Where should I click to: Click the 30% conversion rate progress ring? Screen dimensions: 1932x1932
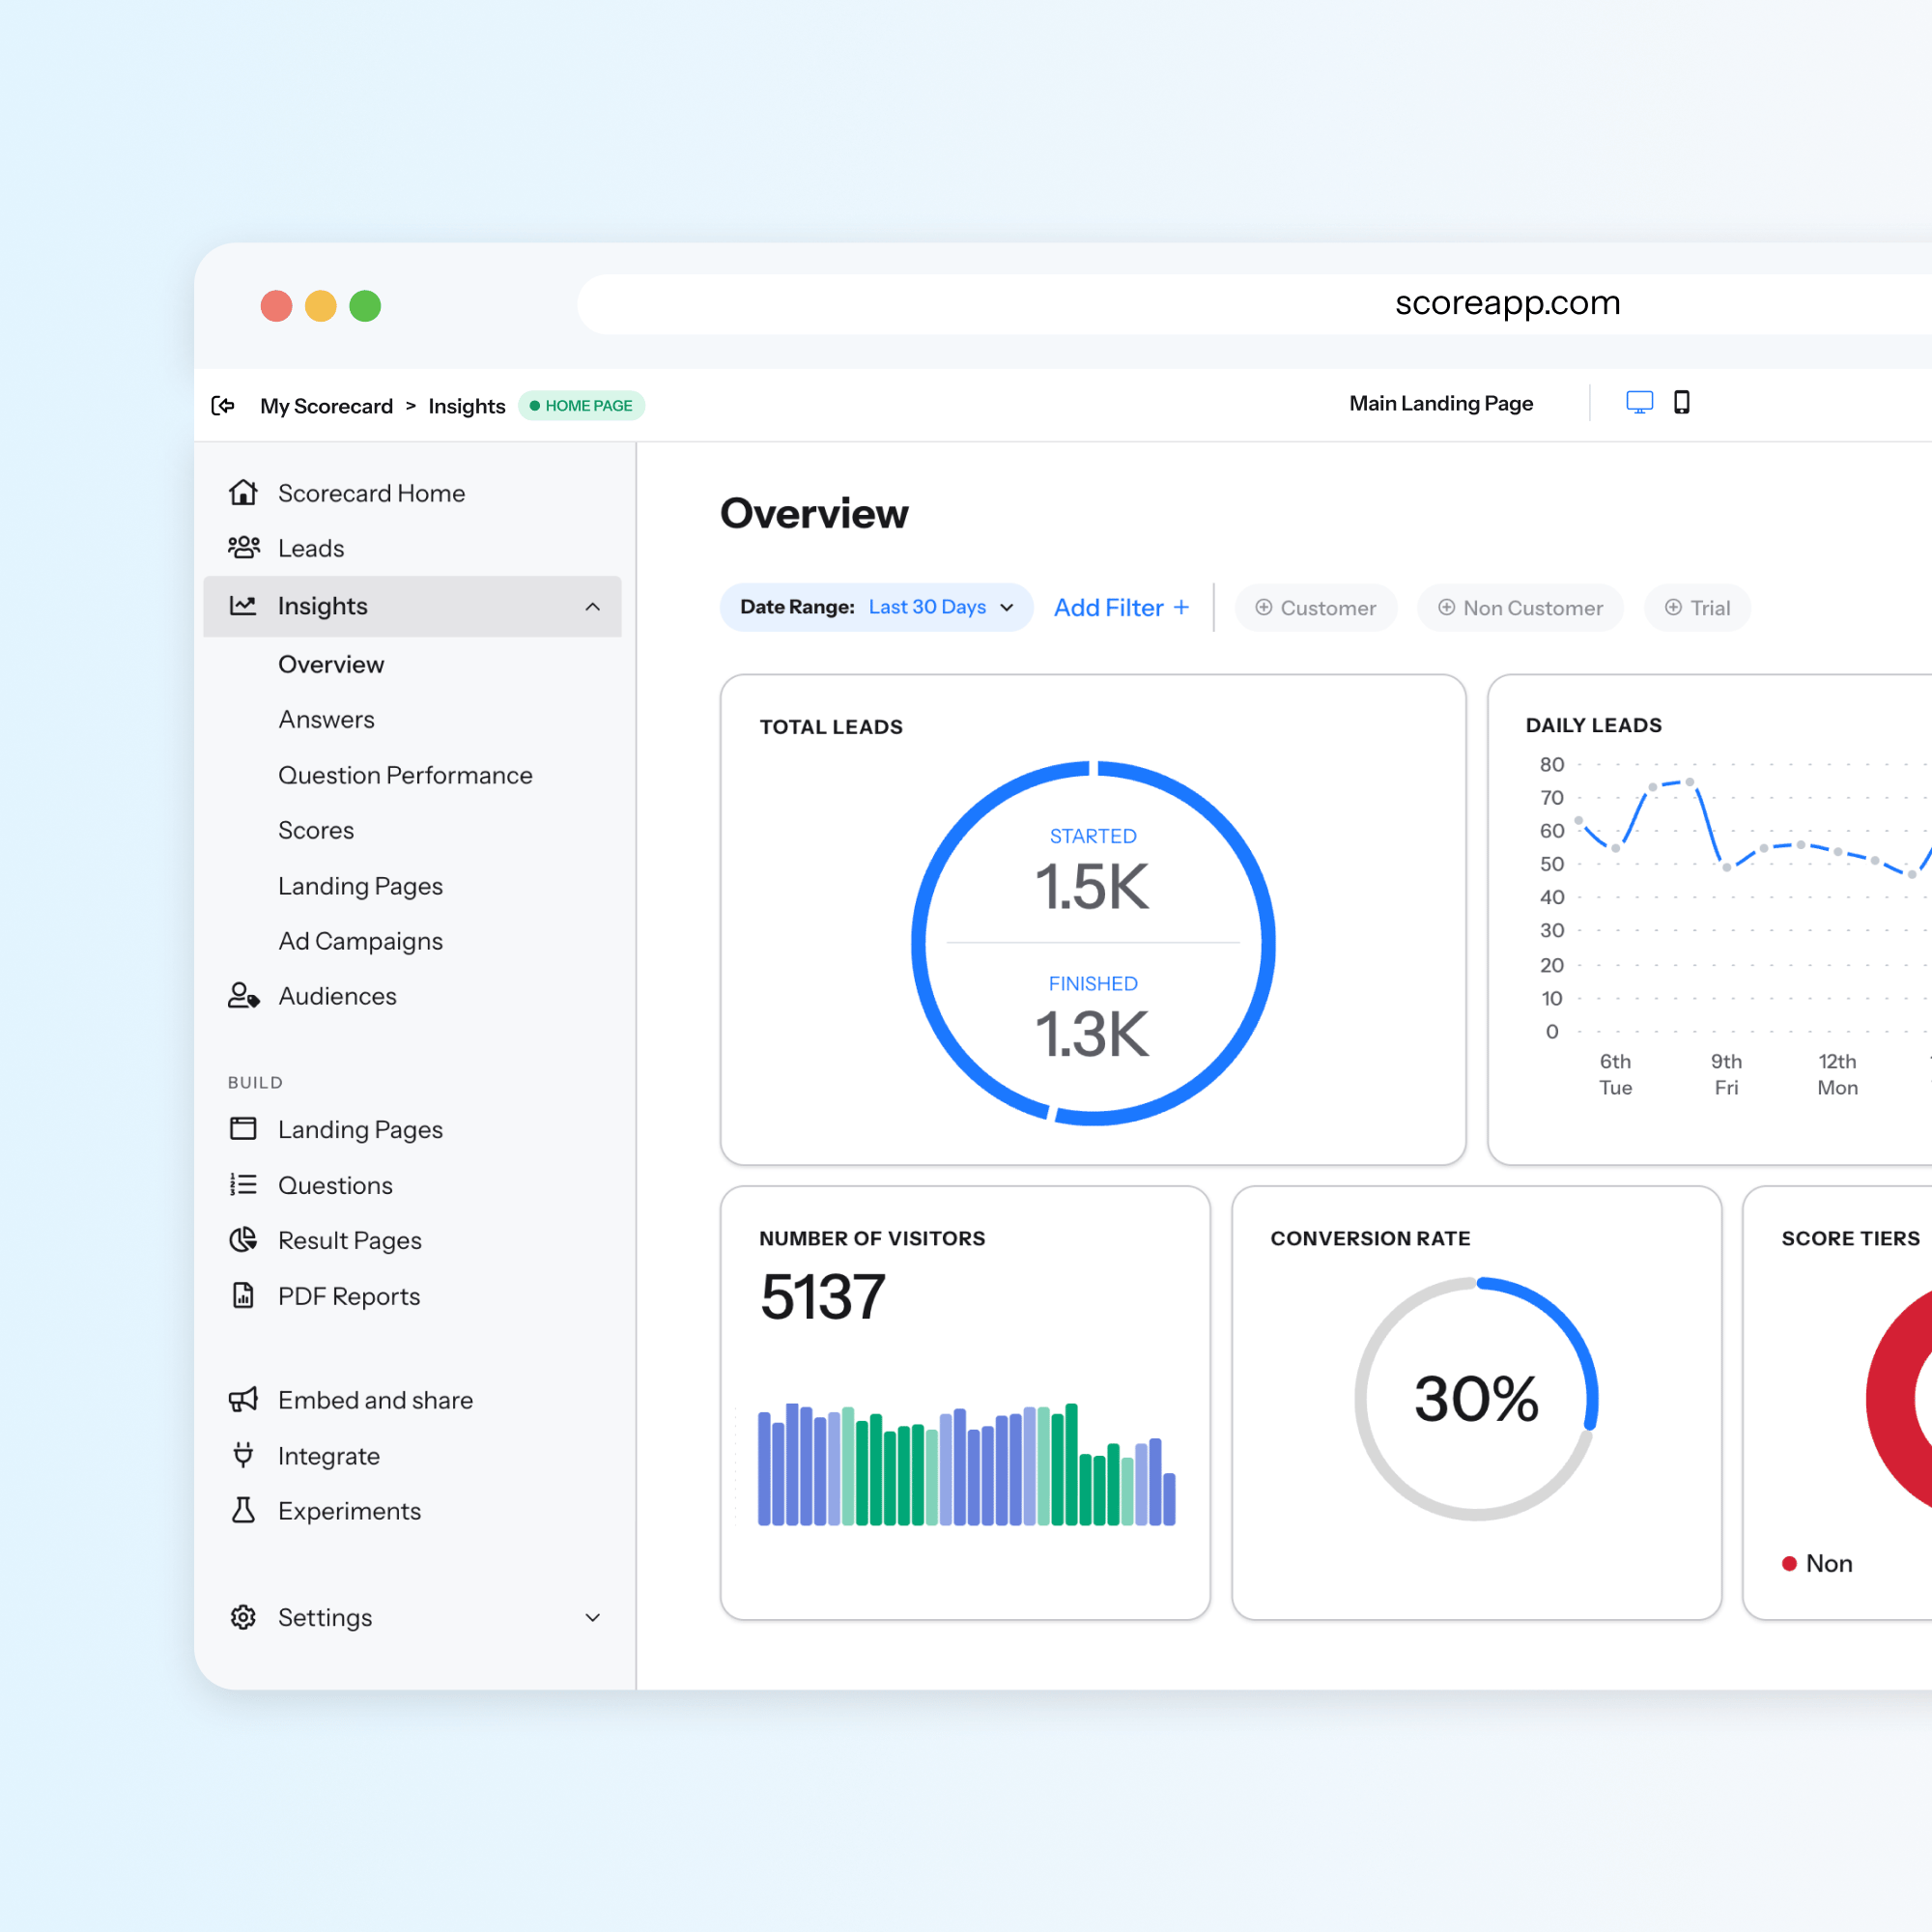pyautogui.click(x=1476, y=1398)
